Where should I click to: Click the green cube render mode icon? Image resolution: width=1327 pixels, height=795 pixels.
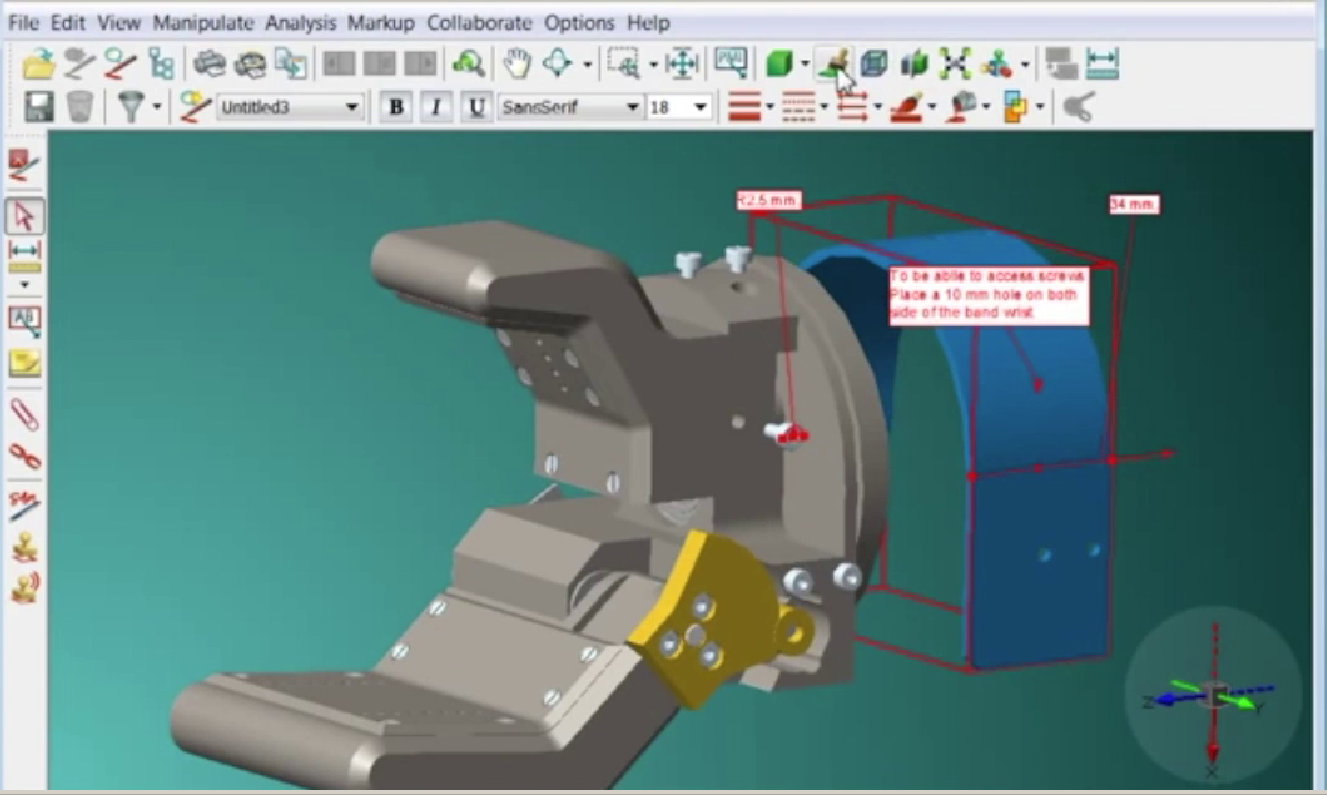[780, 65]
